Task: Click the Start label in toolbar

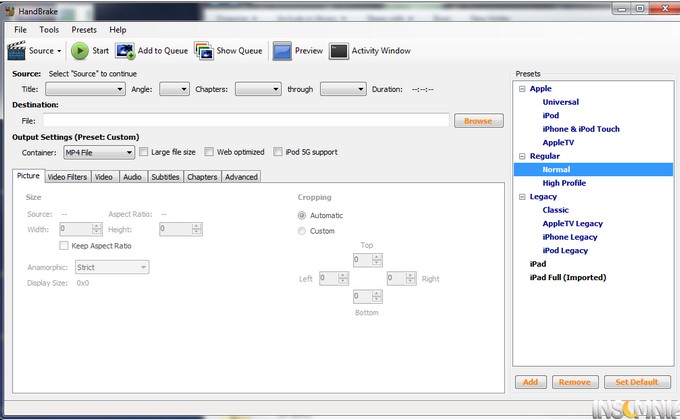Action: (x=101, y=51)
